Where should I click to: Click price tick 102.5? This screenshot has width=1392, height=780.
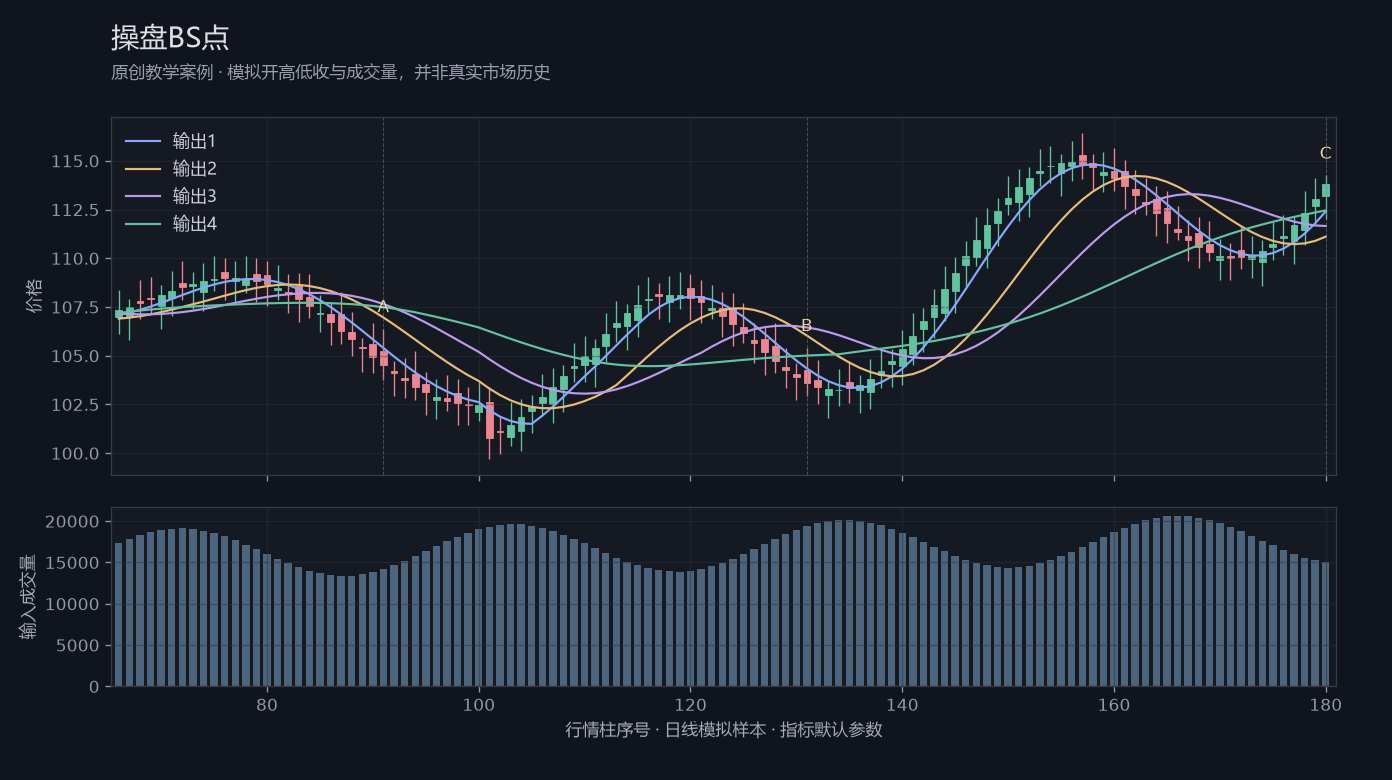tap(75, 405)
